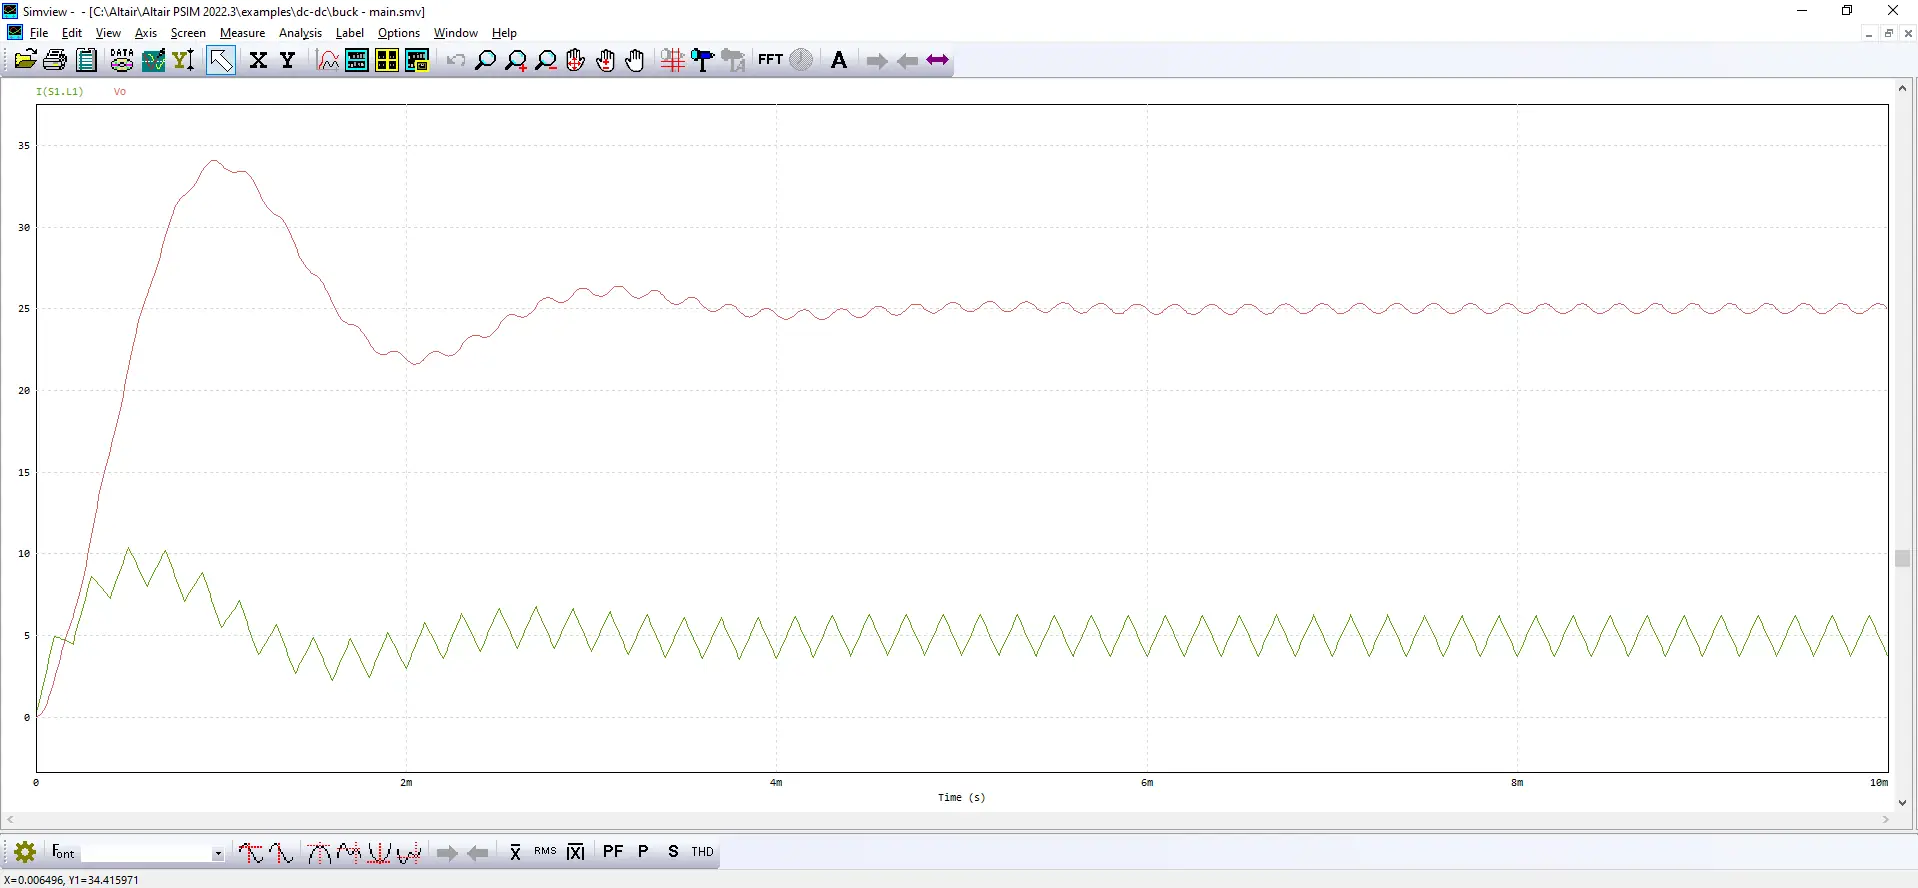Image resolution: width=1918 pixels, height=888 pixels.
Task: Click the Time (s) axis label
Action: click(962, 797)
